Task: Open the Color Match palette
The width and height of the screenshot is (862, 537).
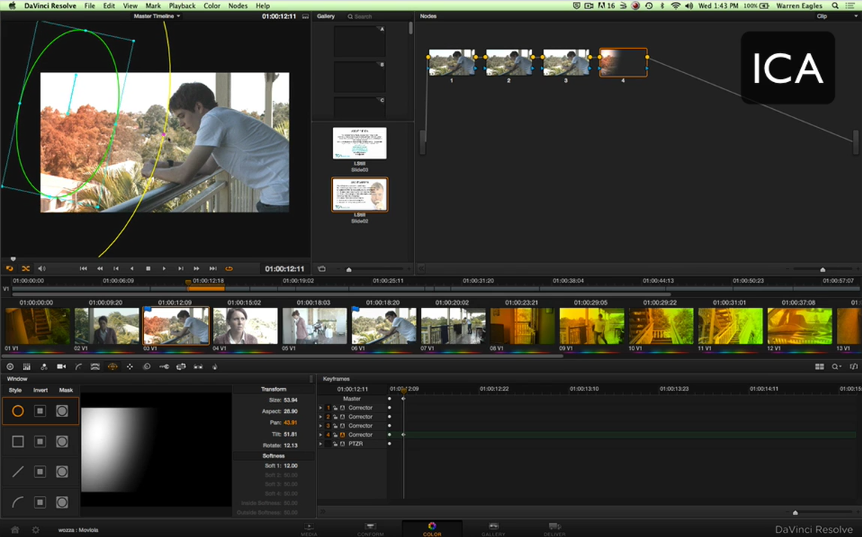Action: tap(26, 367)
